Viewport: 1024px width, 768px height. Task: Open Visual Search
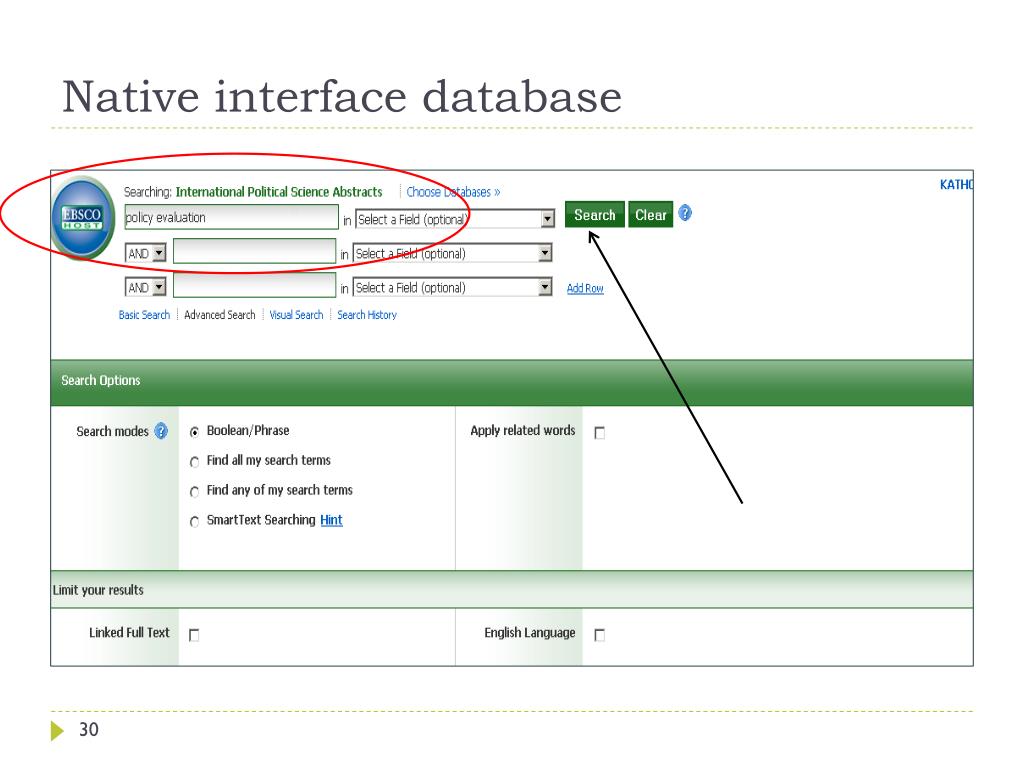(x=296, y=315)
